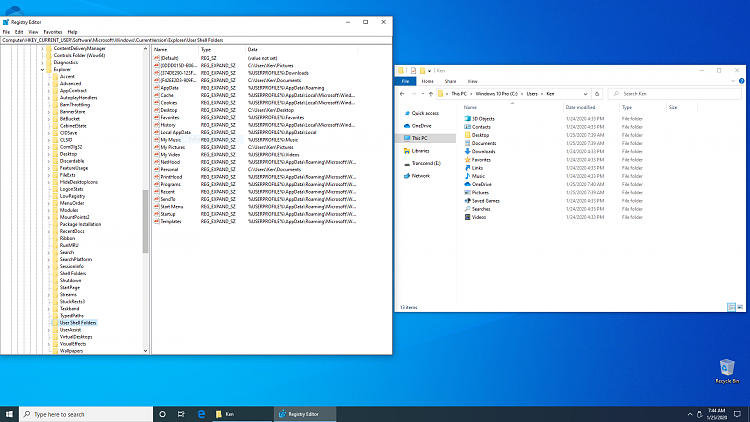Select the (Default) registry value

point(169,58)
